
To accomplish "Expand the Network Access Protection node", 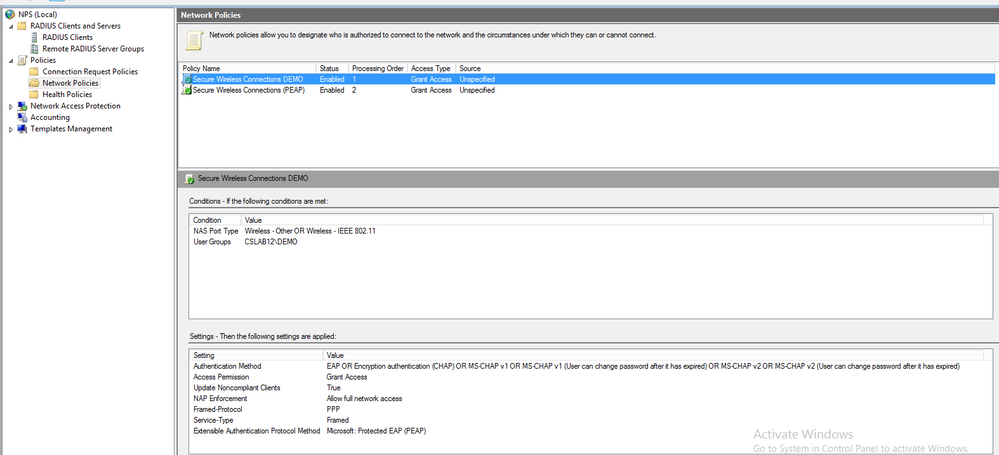I will tap(11, 106).
